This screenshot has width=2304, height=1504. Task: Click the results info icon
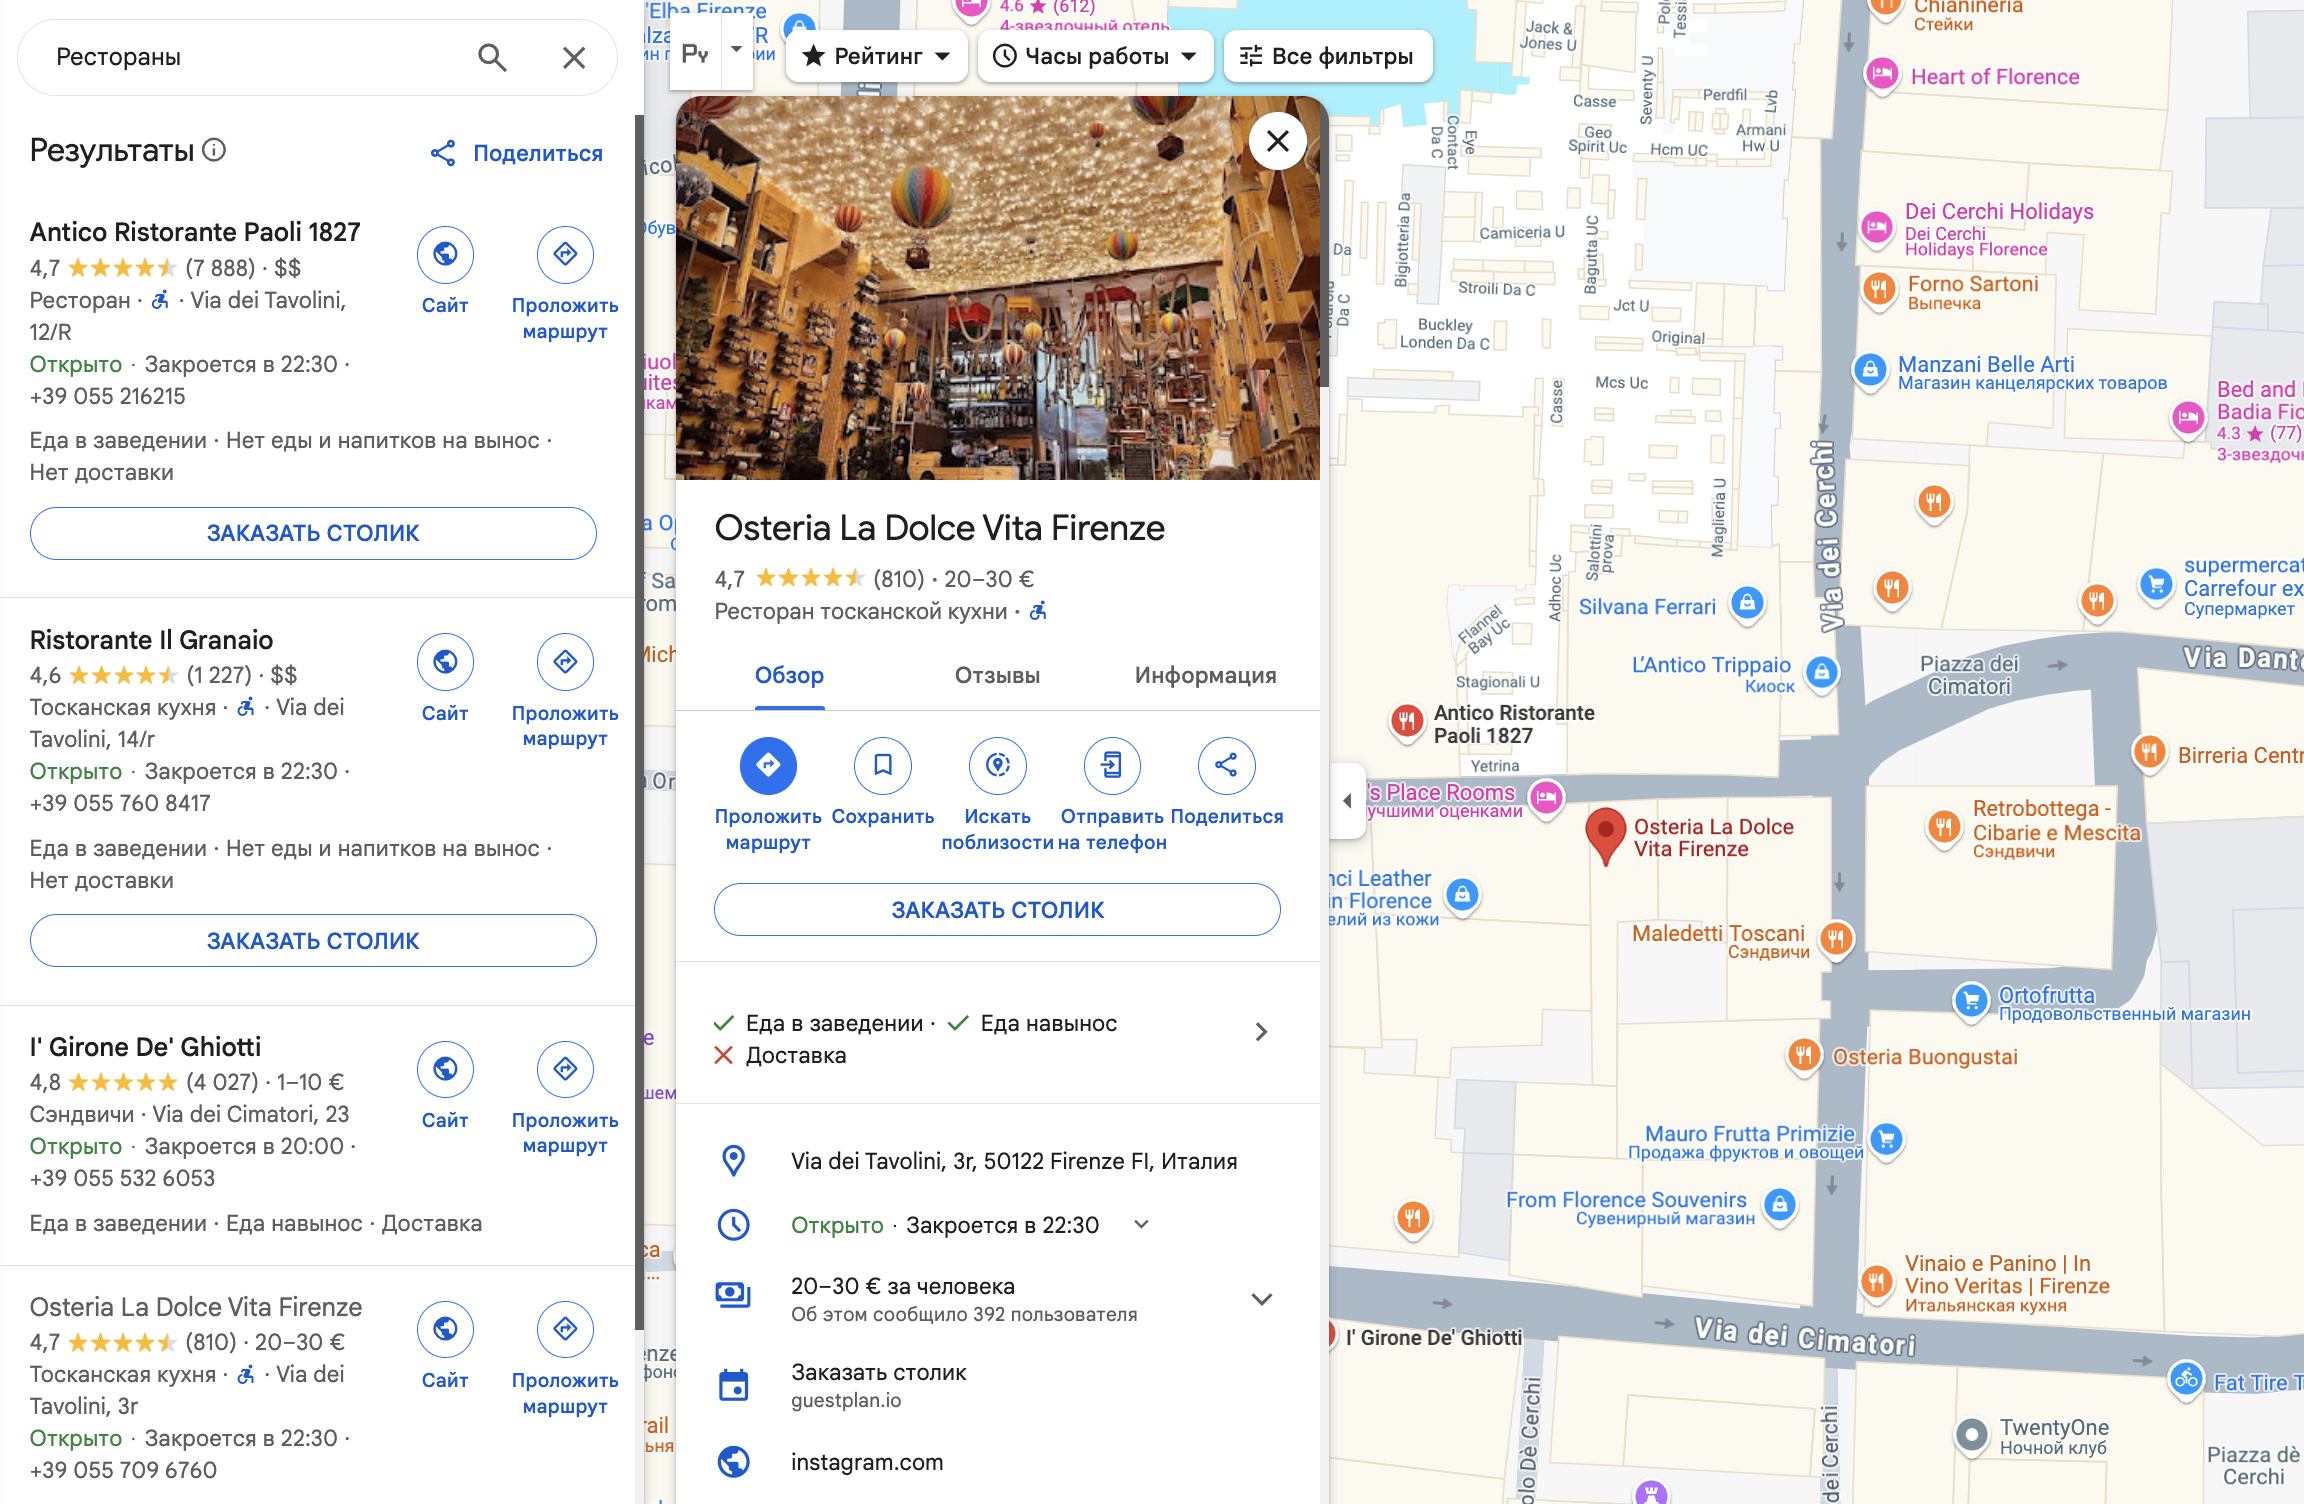[x=214, y=150]
